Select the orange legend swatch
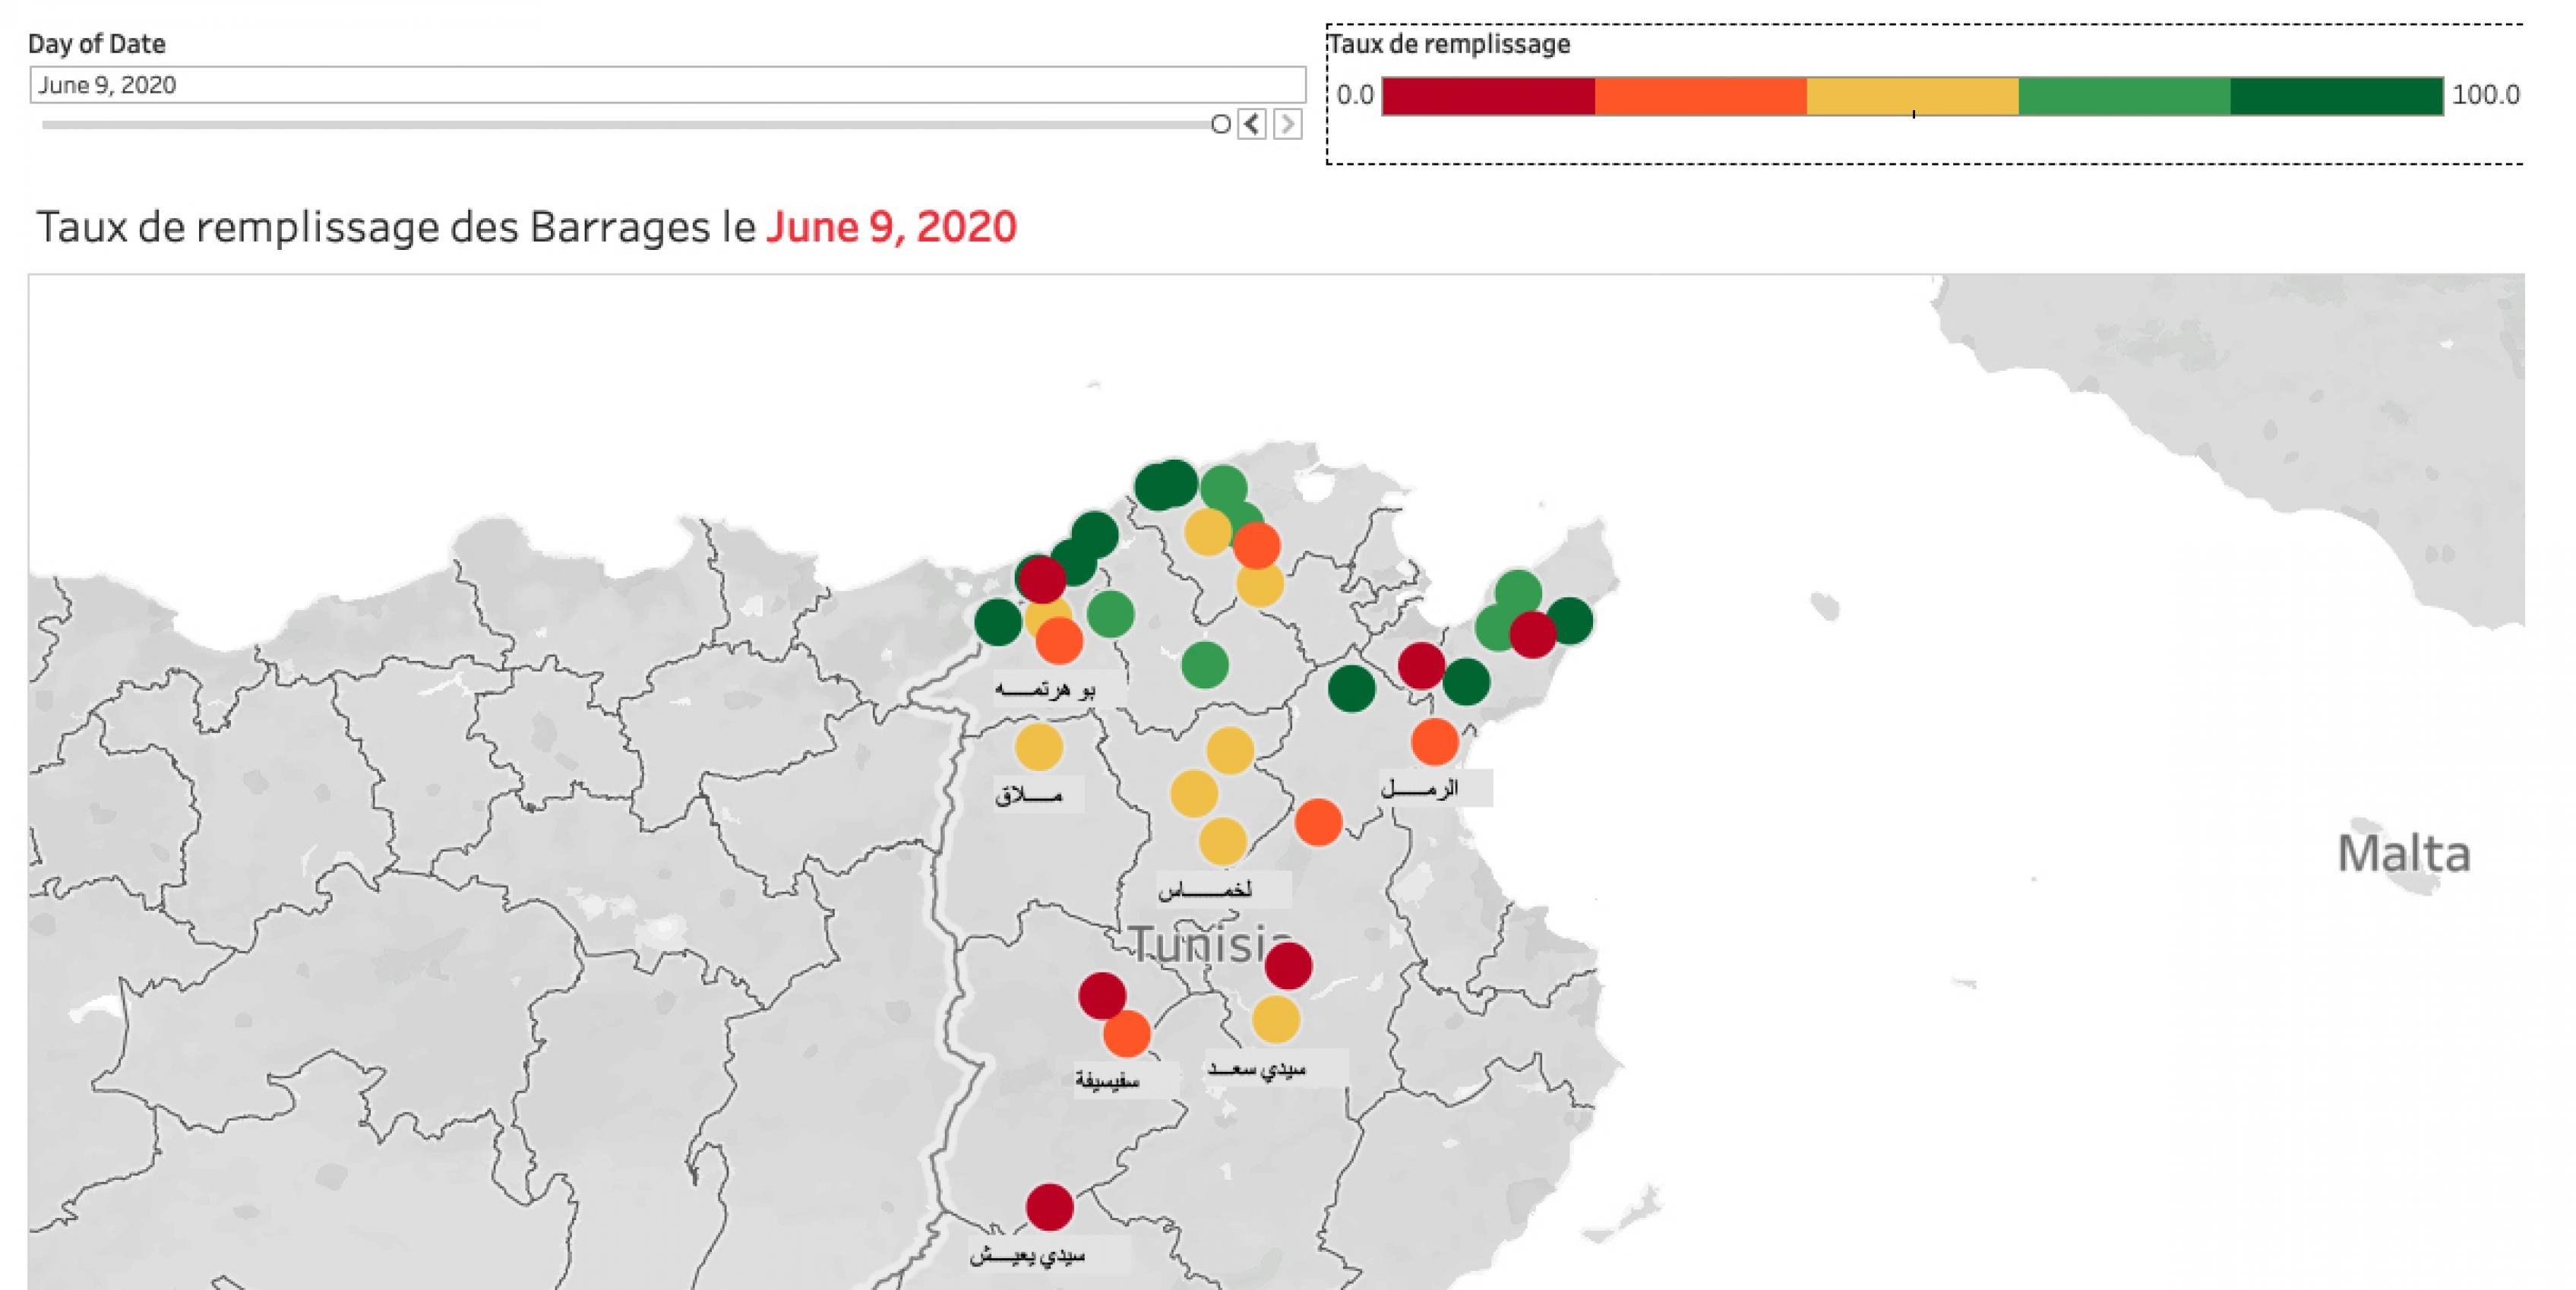The image size is (2576, 1290). (1700, 96)
